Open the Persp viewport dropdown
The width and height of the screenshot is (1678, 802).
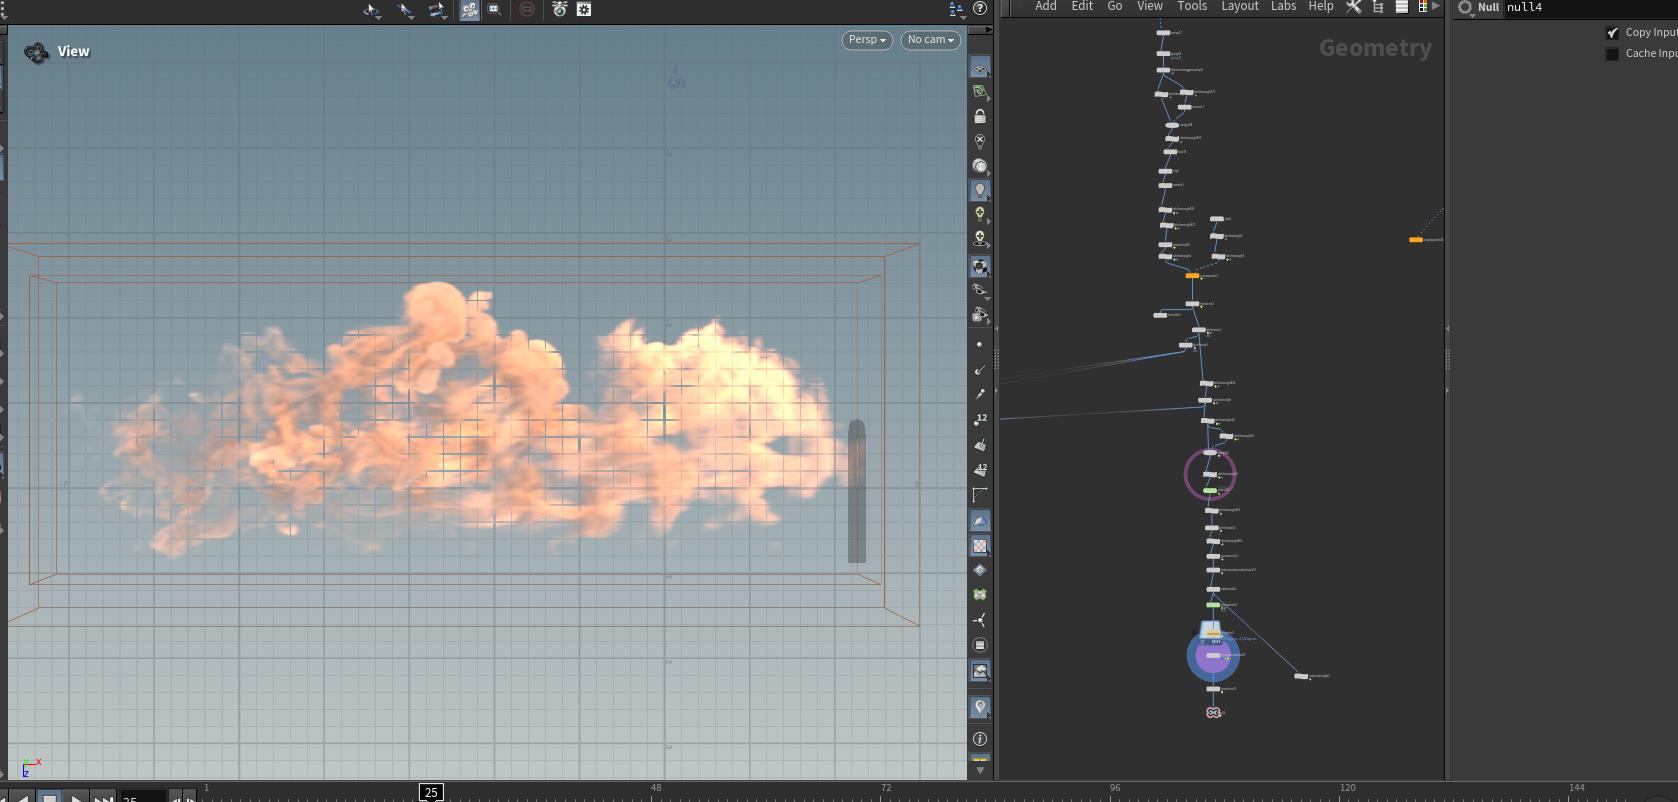pyautogui.click(x=867, y=40)
